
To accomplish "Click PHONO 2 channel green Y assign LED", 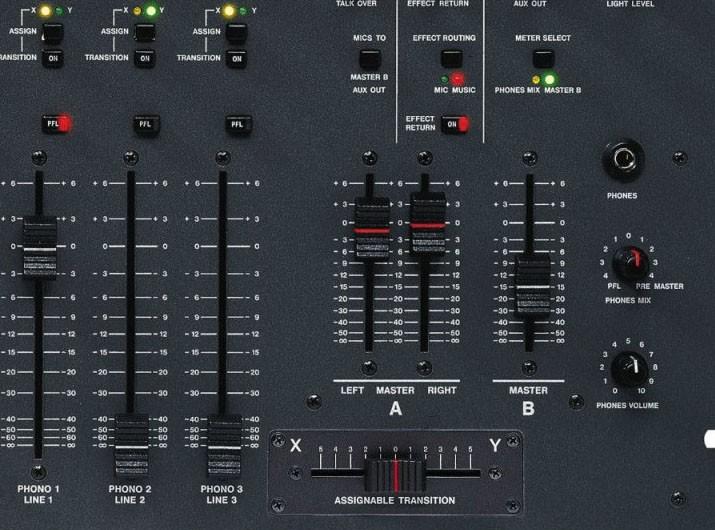I will [150, 10].
